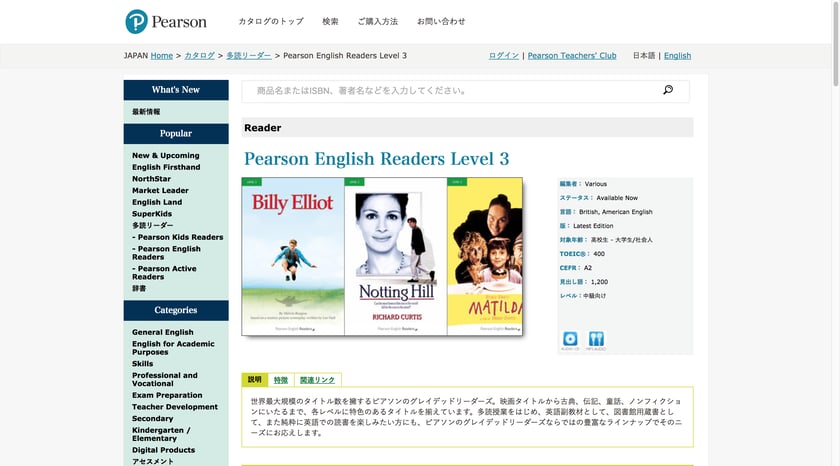The image size is (840, 466).
Task: Open Digital Products category
Action: click(x=163, y=450)
